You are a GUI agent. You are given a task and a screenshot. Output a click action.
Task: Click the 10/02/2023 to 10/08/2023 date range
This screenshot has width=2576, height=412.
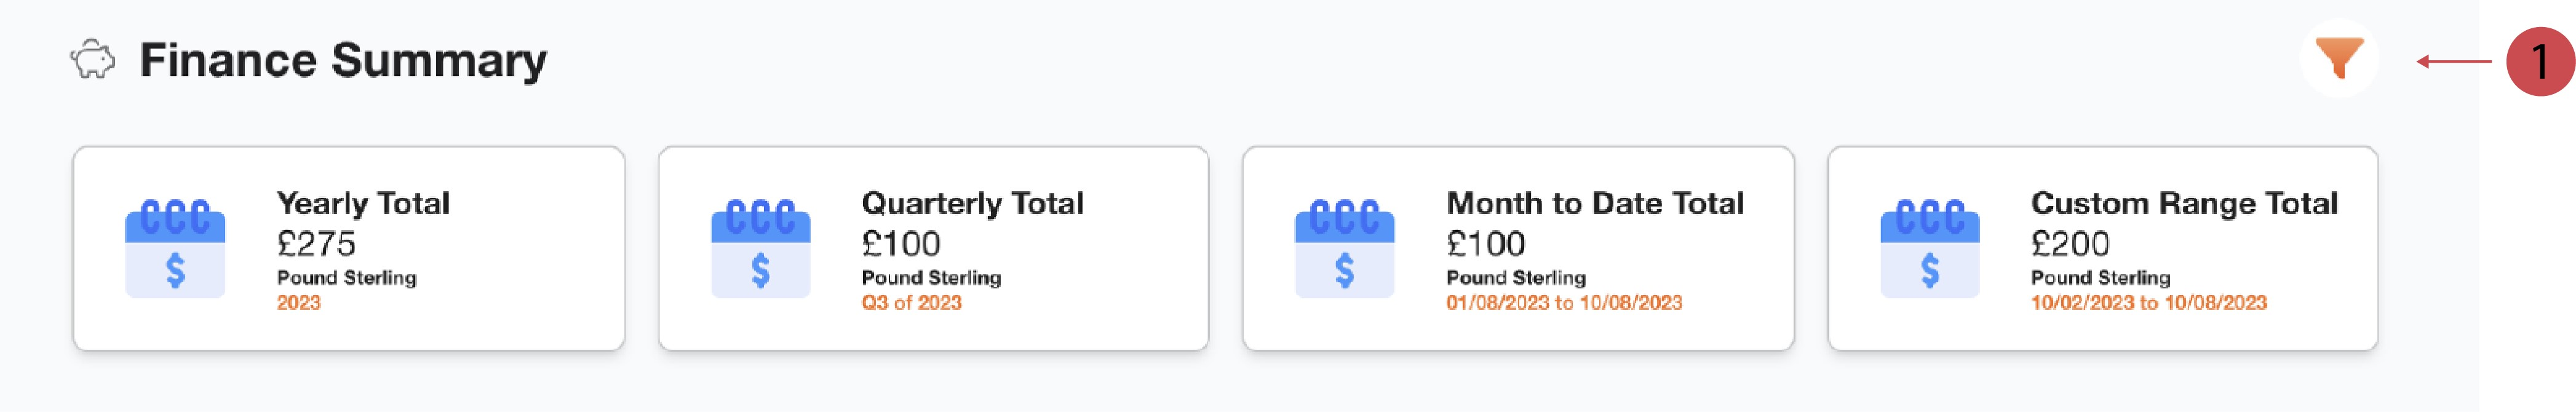click(2148, 302)
